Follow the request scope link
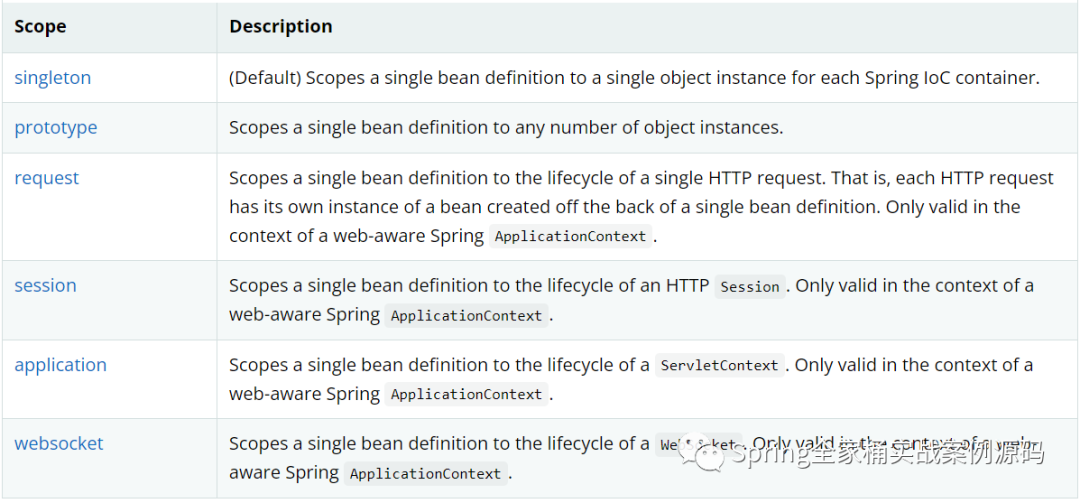The height and width of the screenshot is (503, 1080). 47,178
